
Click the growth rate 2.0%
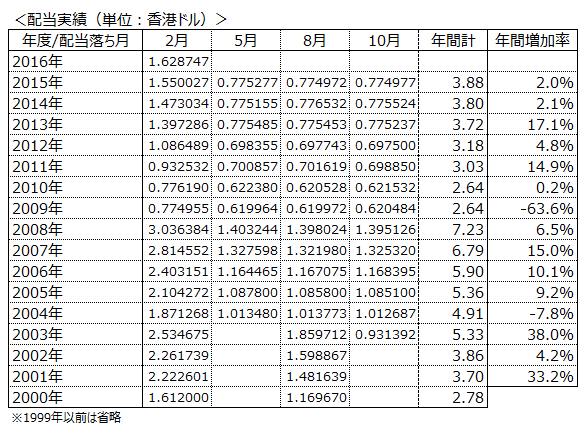click(554, 82)
